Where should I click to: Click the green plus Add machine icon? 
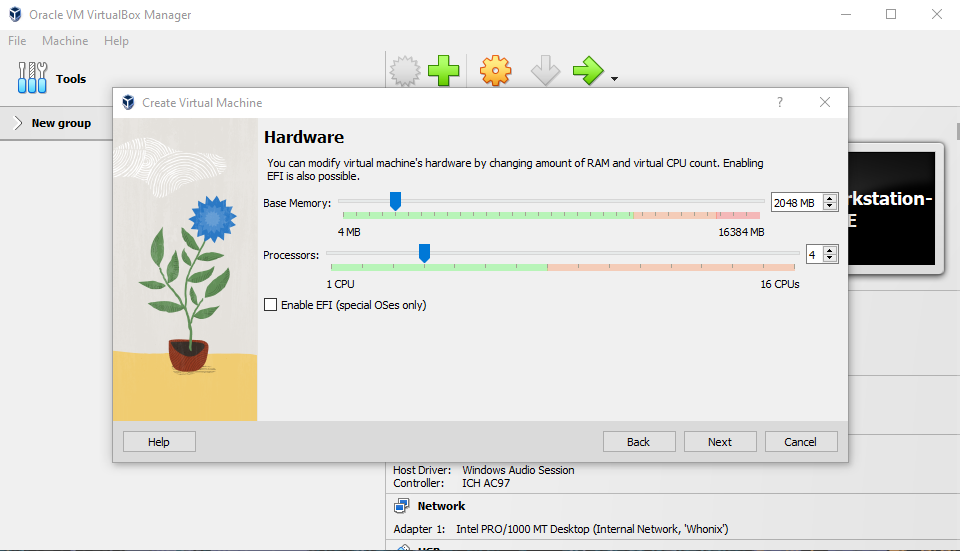(443, 71)
